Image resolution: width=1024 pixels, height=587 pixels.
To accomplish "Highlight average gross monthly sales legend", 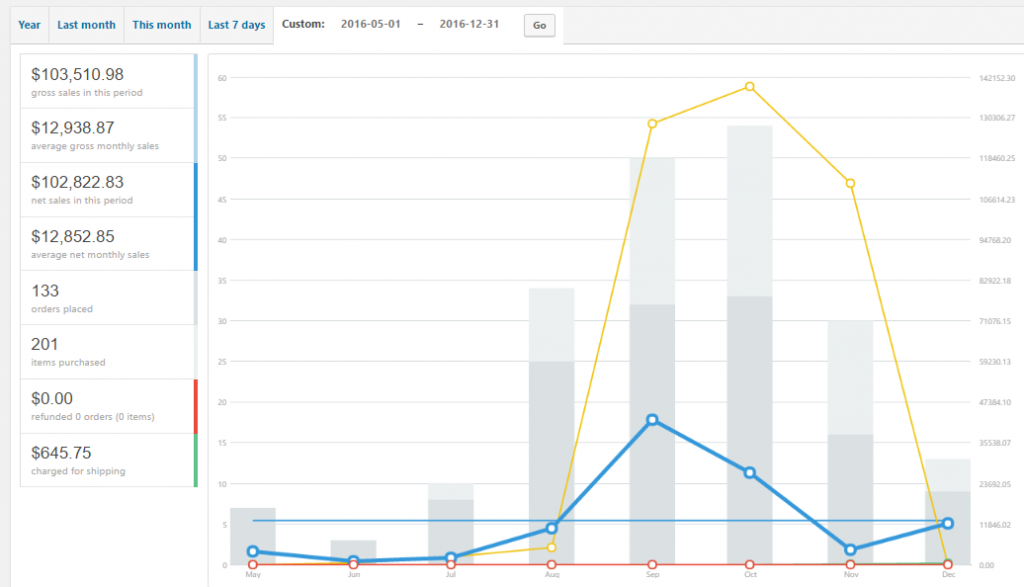I will (x=108, y=136).
